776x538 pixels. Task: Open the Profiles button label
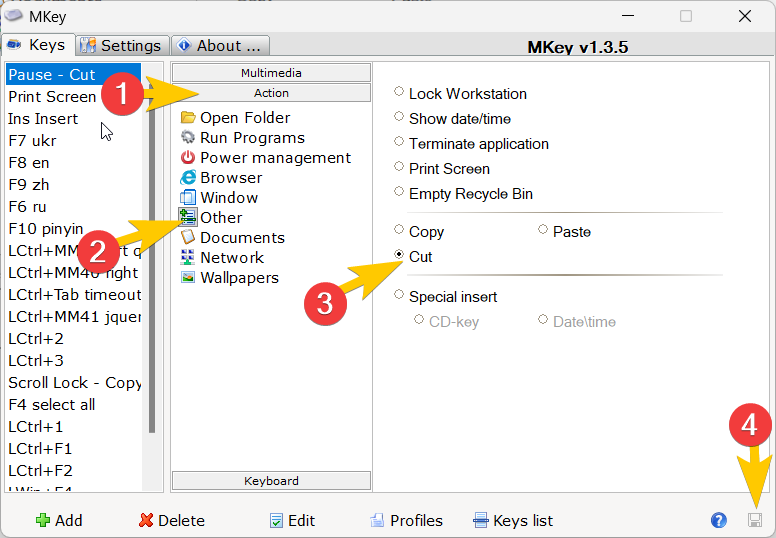click(416, 521)
